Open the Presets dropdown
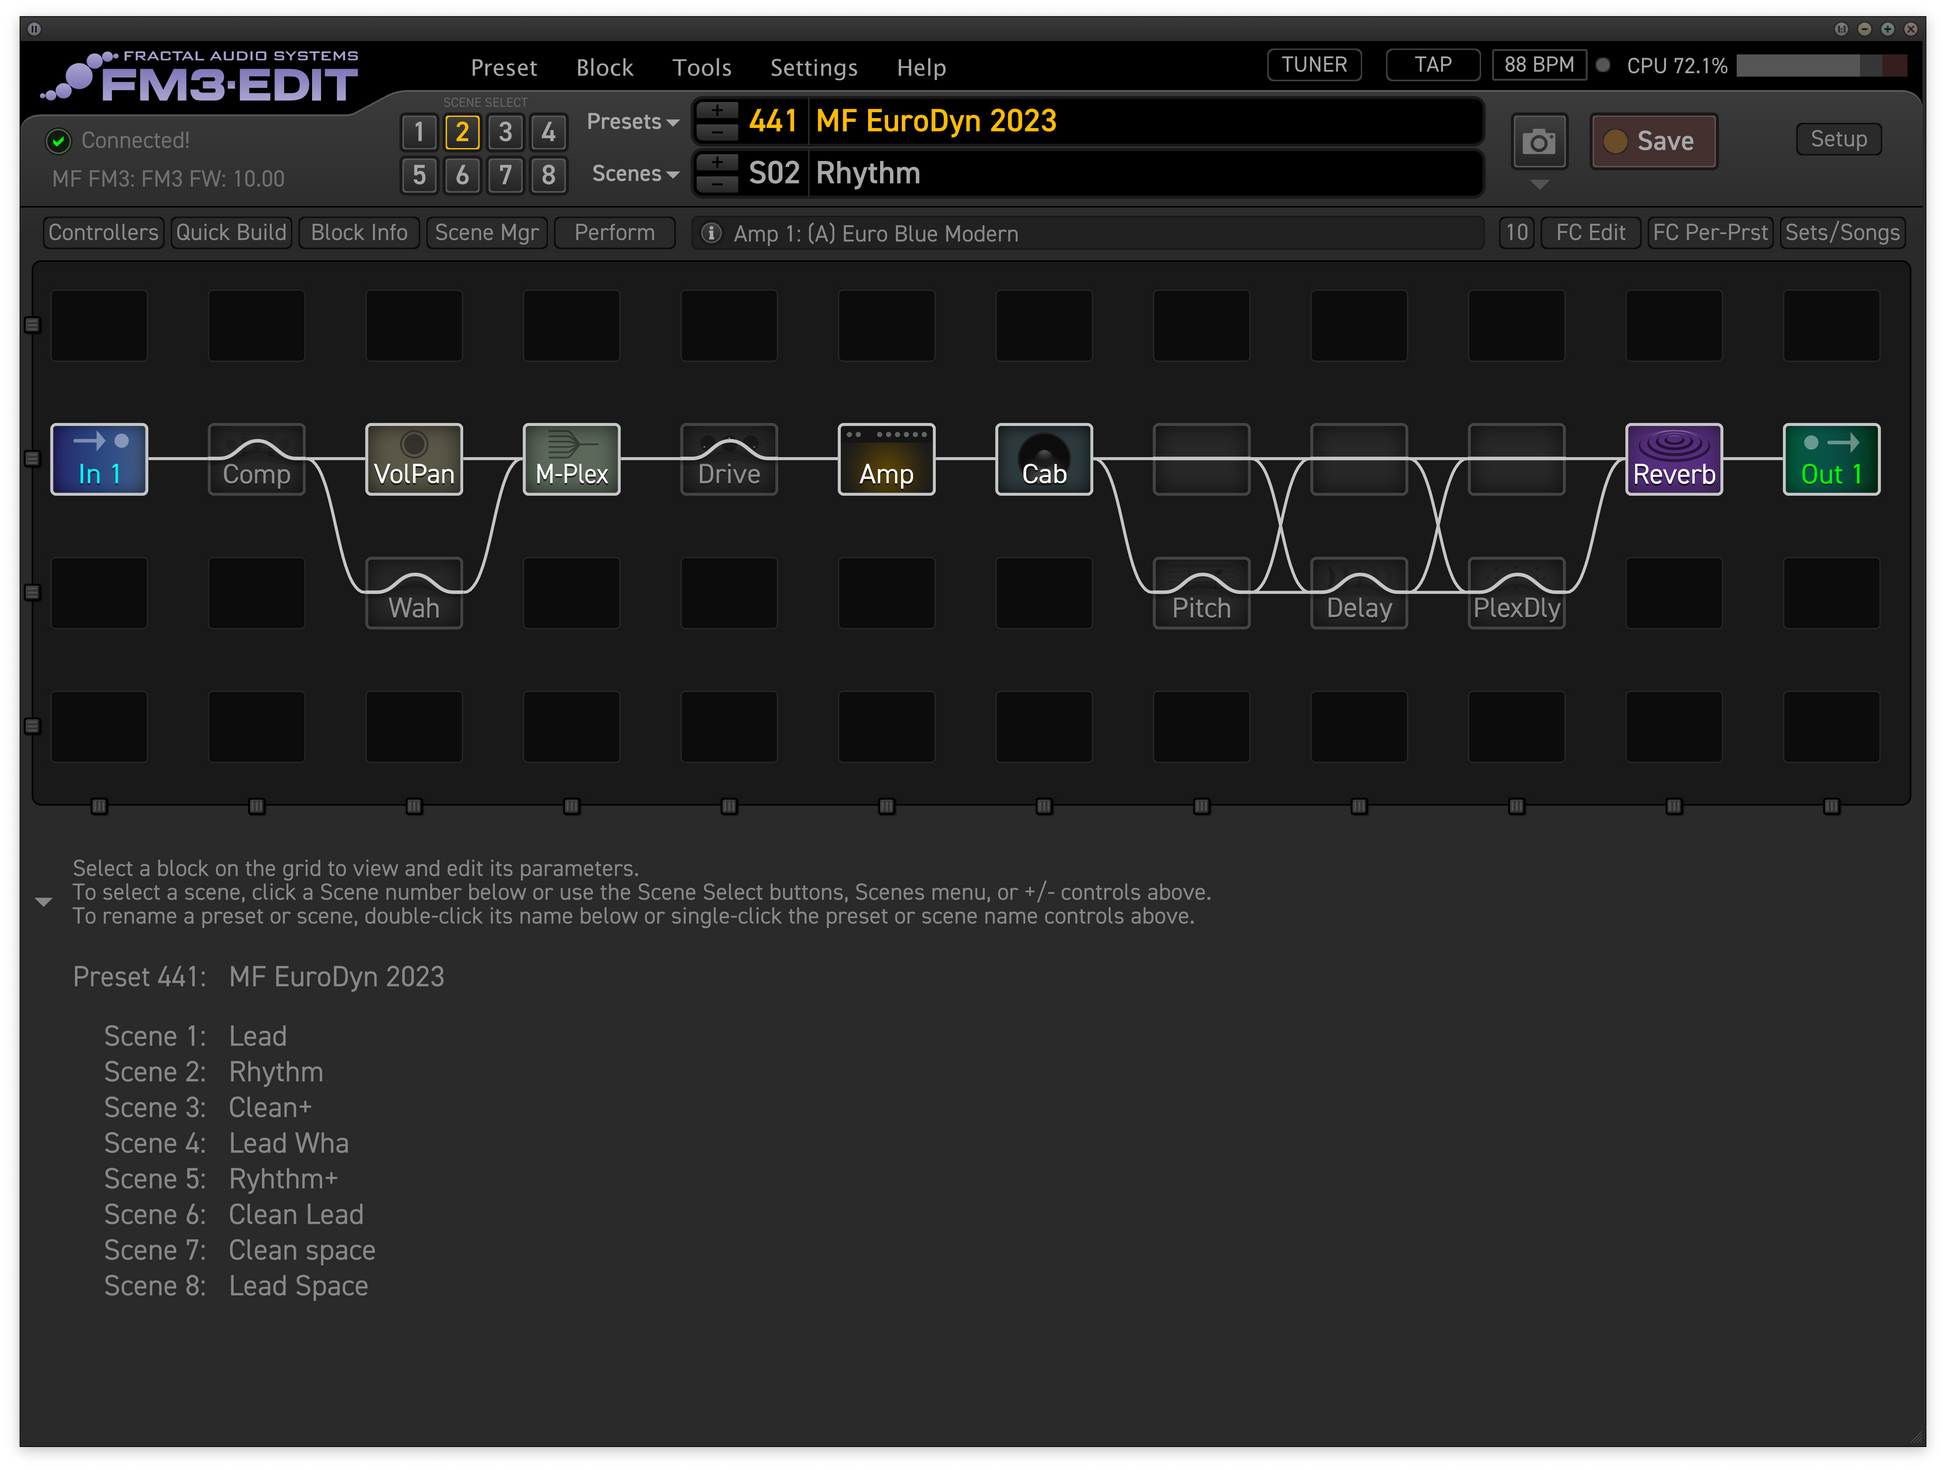 pyautogui.click(x=632, y=122)
